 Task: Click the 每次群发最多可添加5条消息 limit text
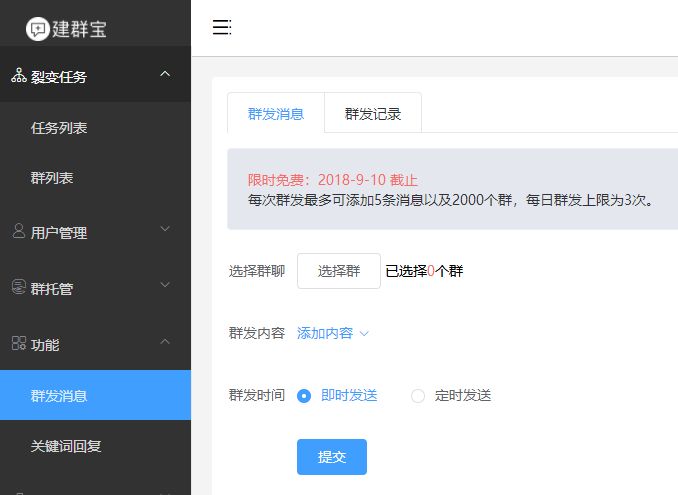pyautogui.click(x=450, y=200)
